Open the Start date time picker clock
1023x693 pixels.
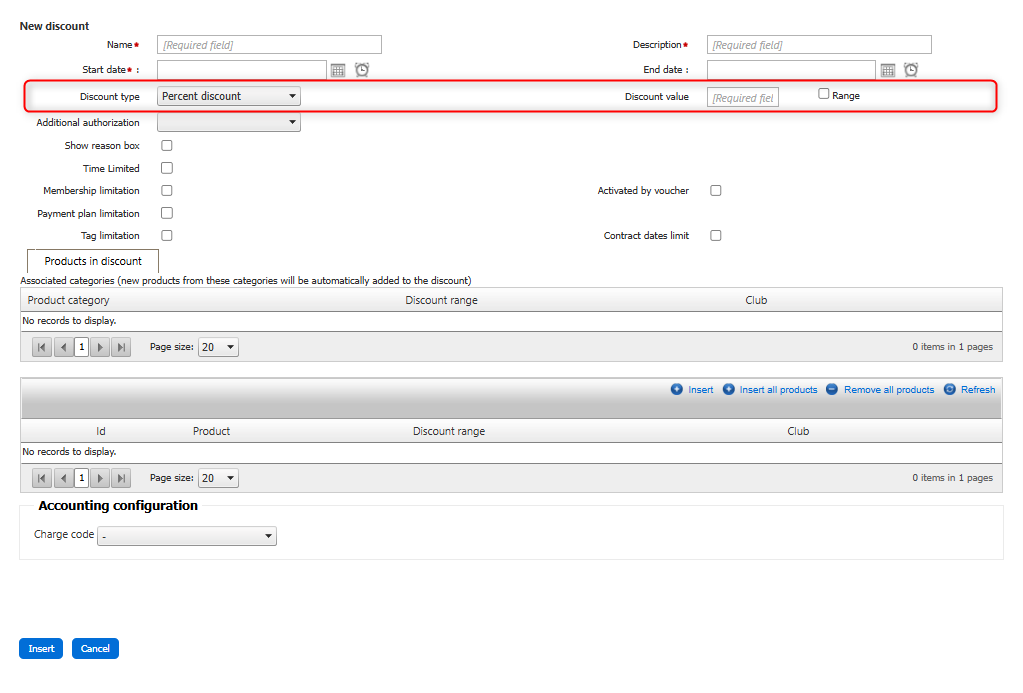point(362,70)
